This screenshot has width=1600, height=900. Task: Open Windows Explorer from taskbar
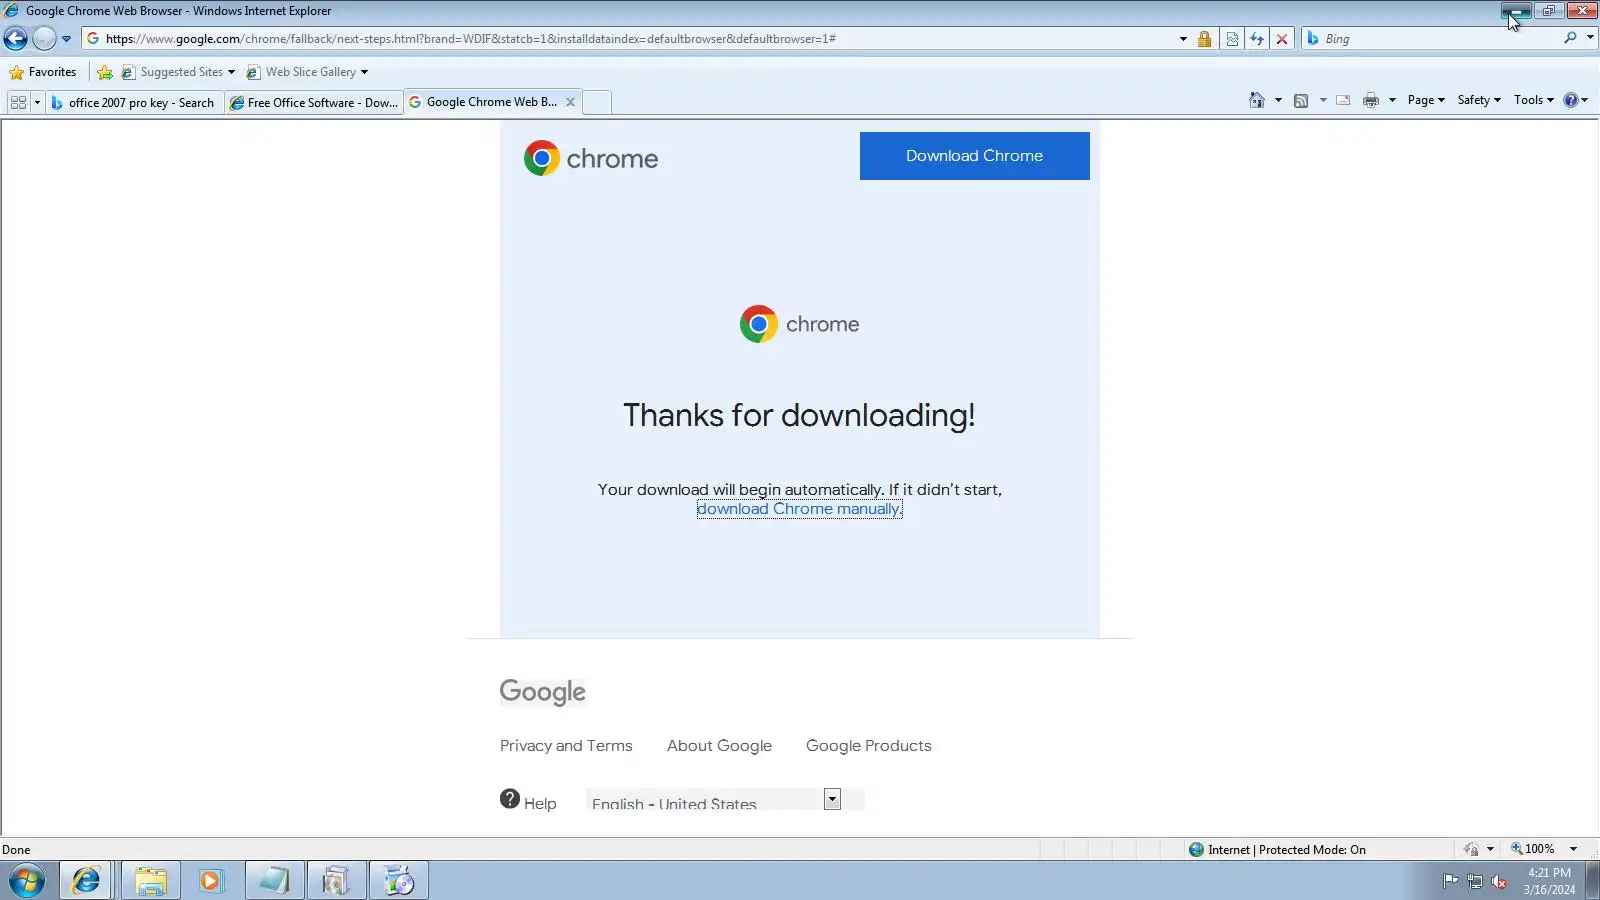coord(151,881)
